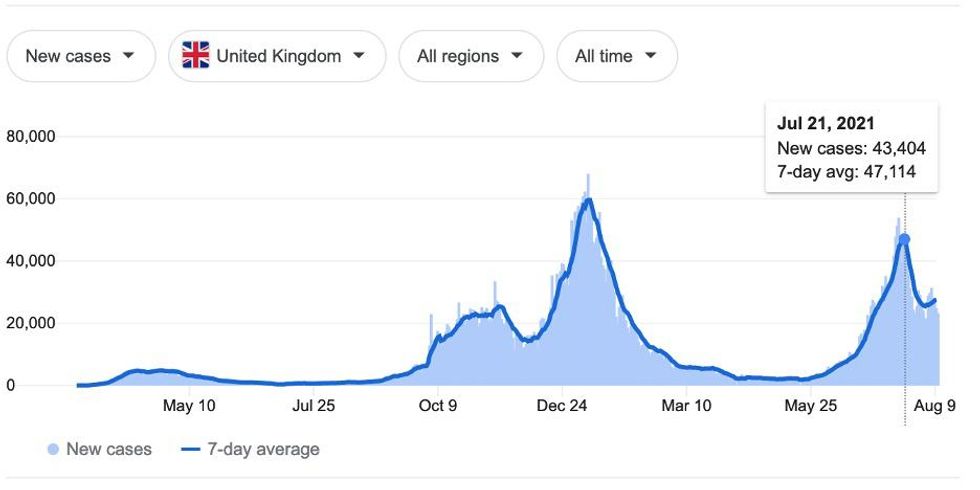Click the May 10 x-axis label
The height and width of the screenshot is (490, 980).
(189, 406)
